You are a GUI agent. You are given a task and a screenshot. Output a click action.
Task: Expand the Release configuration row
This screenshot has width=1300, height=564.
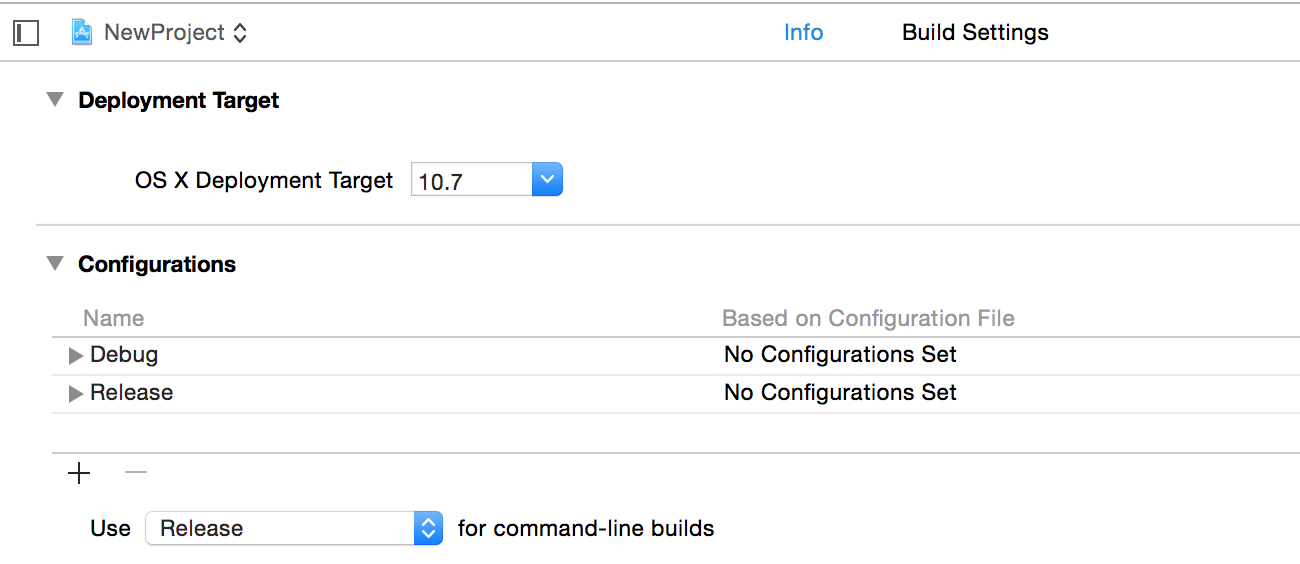click(76, 394)
